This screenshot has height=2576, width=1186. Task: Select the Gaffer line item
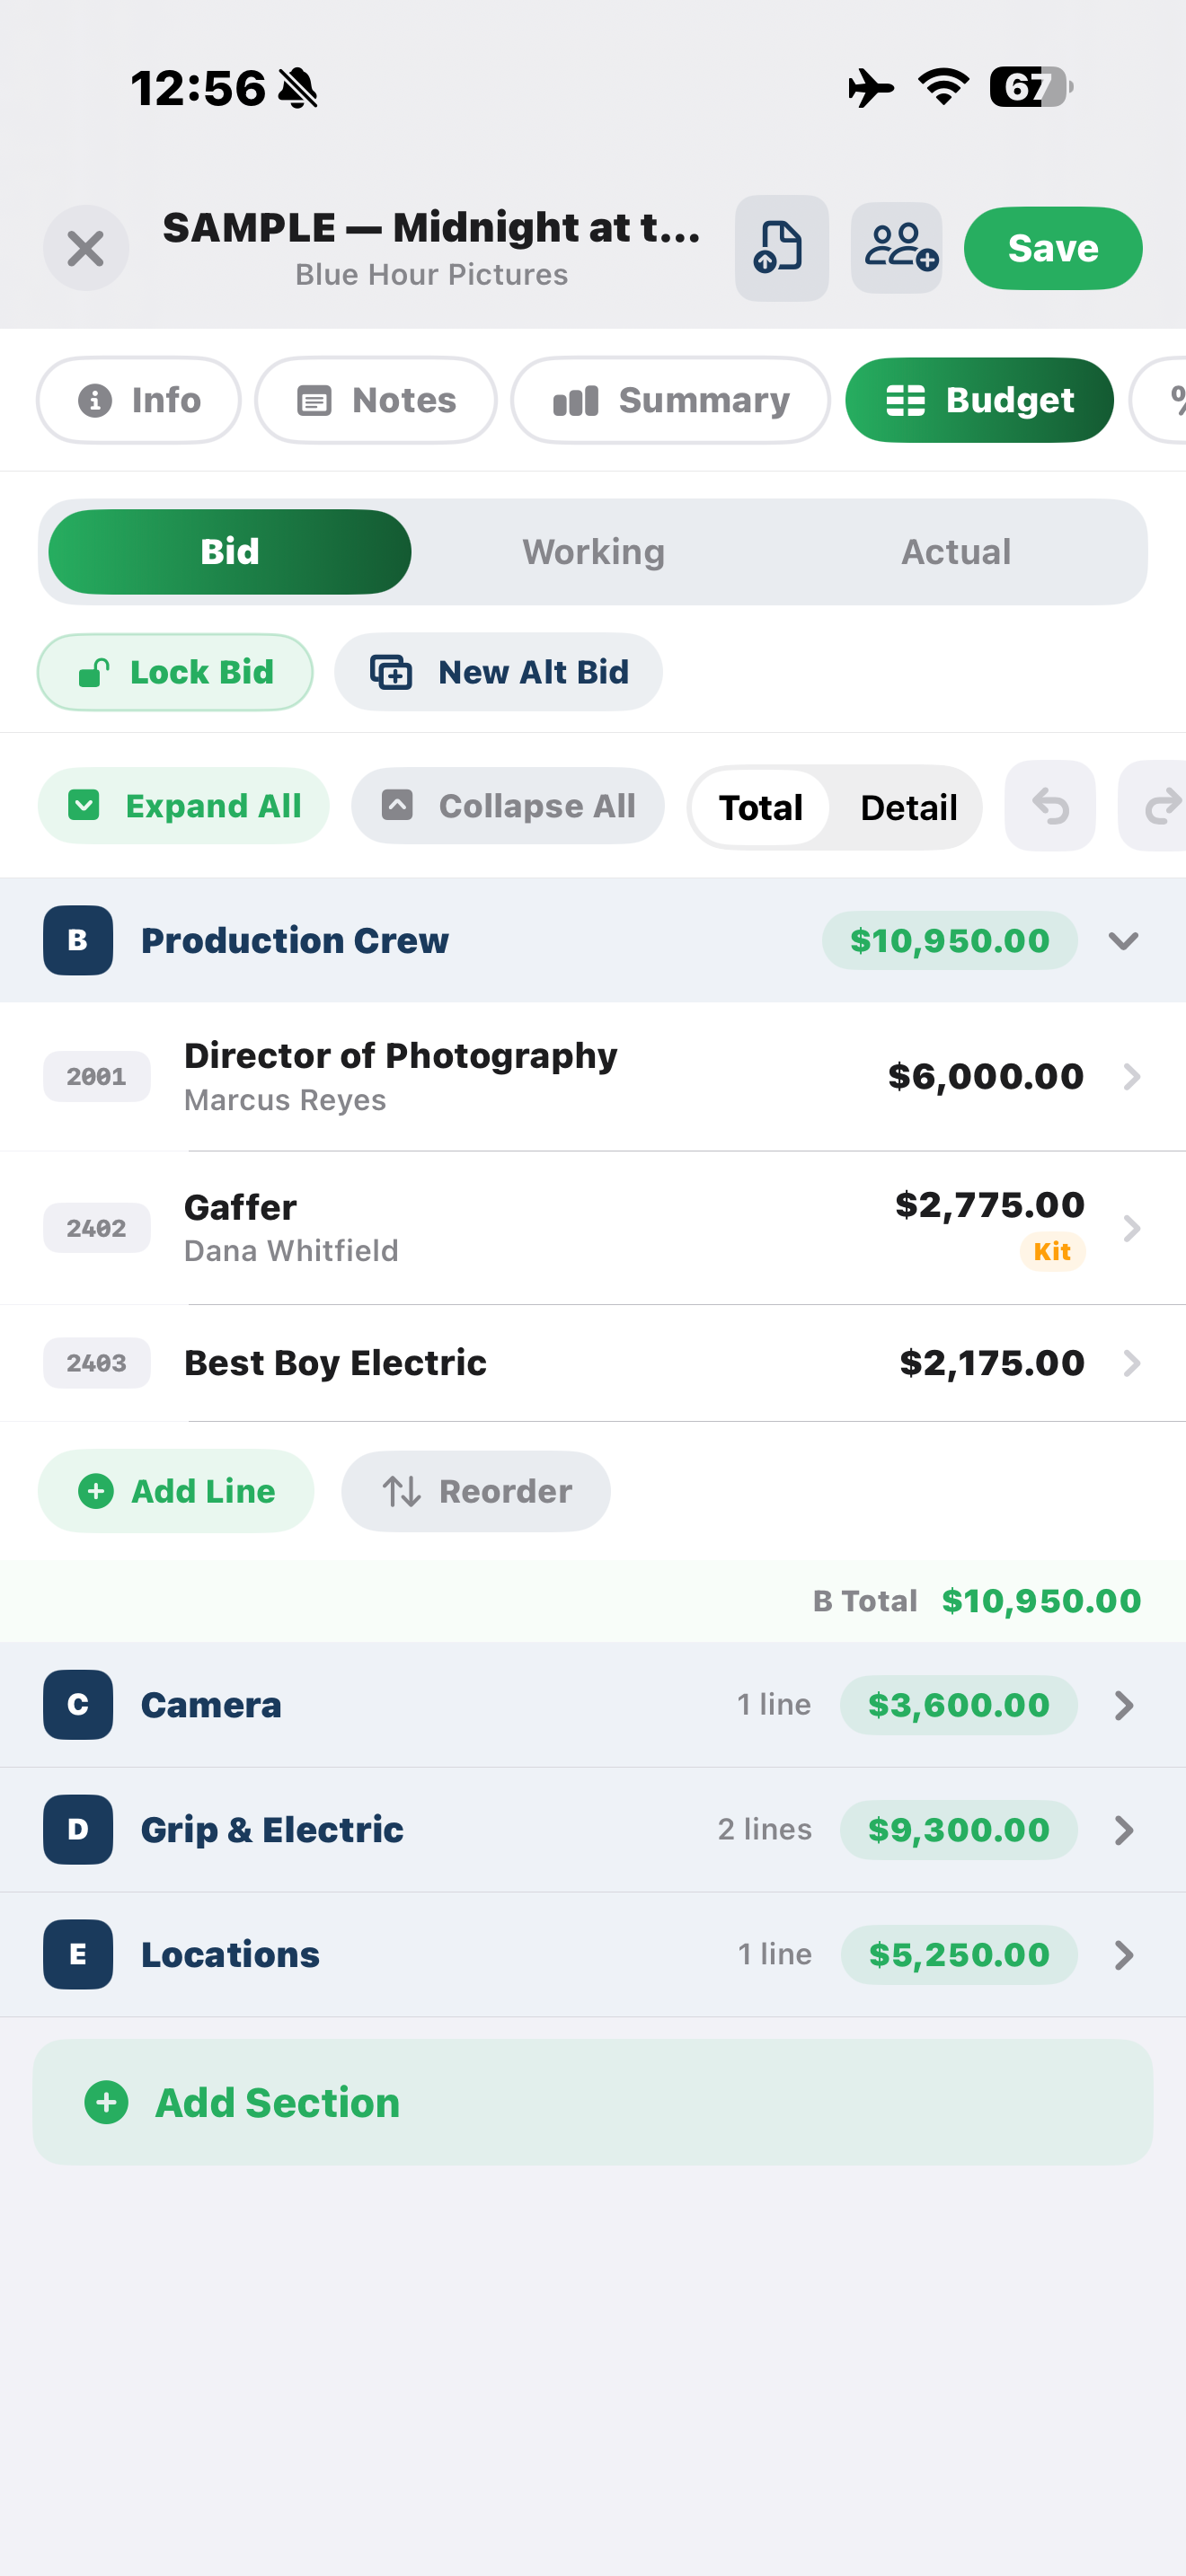click(593, 1228)
